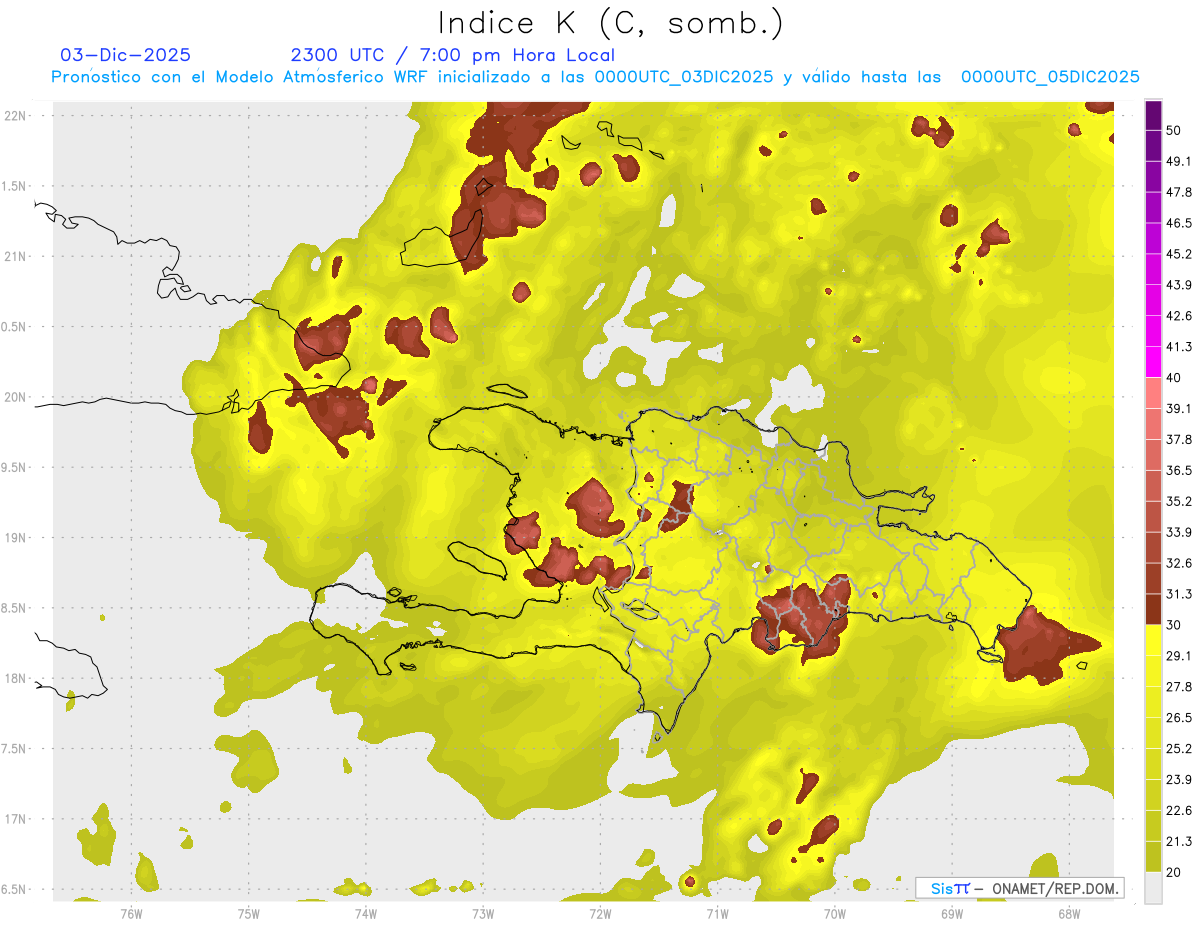This screenshot has width=1200, height=927.
Task: Click the 69W longitude label
Action: click(x=952, y=914)
